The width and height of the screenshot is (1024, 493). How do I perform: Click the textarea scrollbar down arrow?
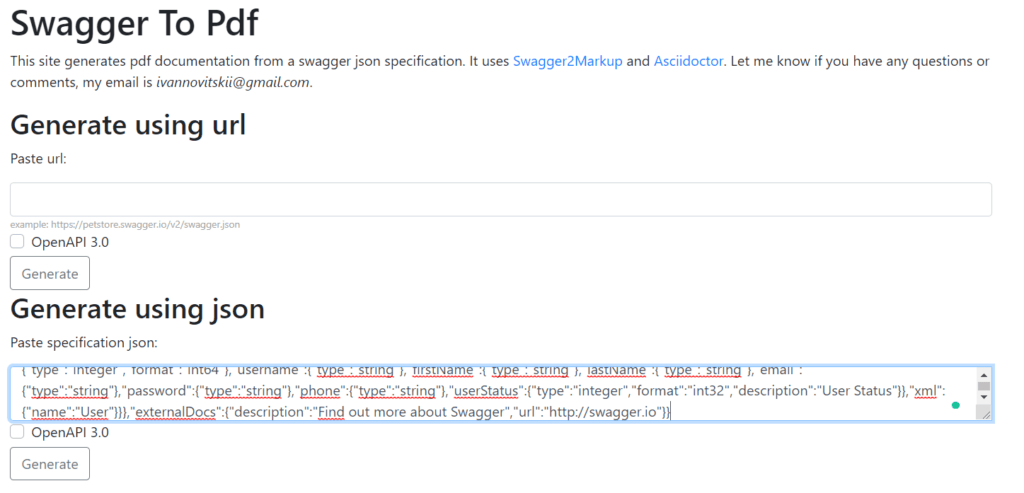tap(984, 398)
